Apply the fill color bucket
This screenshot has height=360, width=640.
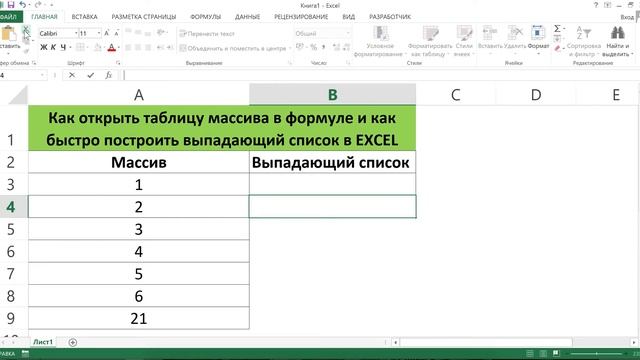(x=98, y=48)
